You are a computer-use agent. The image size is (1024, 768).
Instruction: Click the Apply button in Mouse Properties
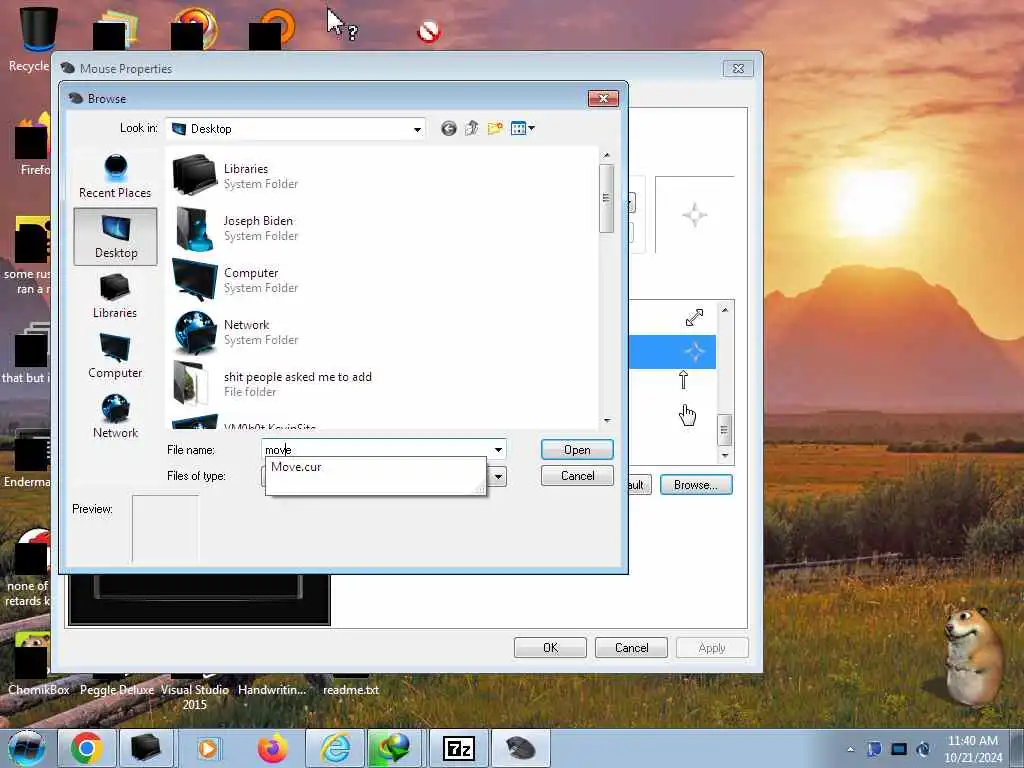pyautogui.click(x=712, y=647)
